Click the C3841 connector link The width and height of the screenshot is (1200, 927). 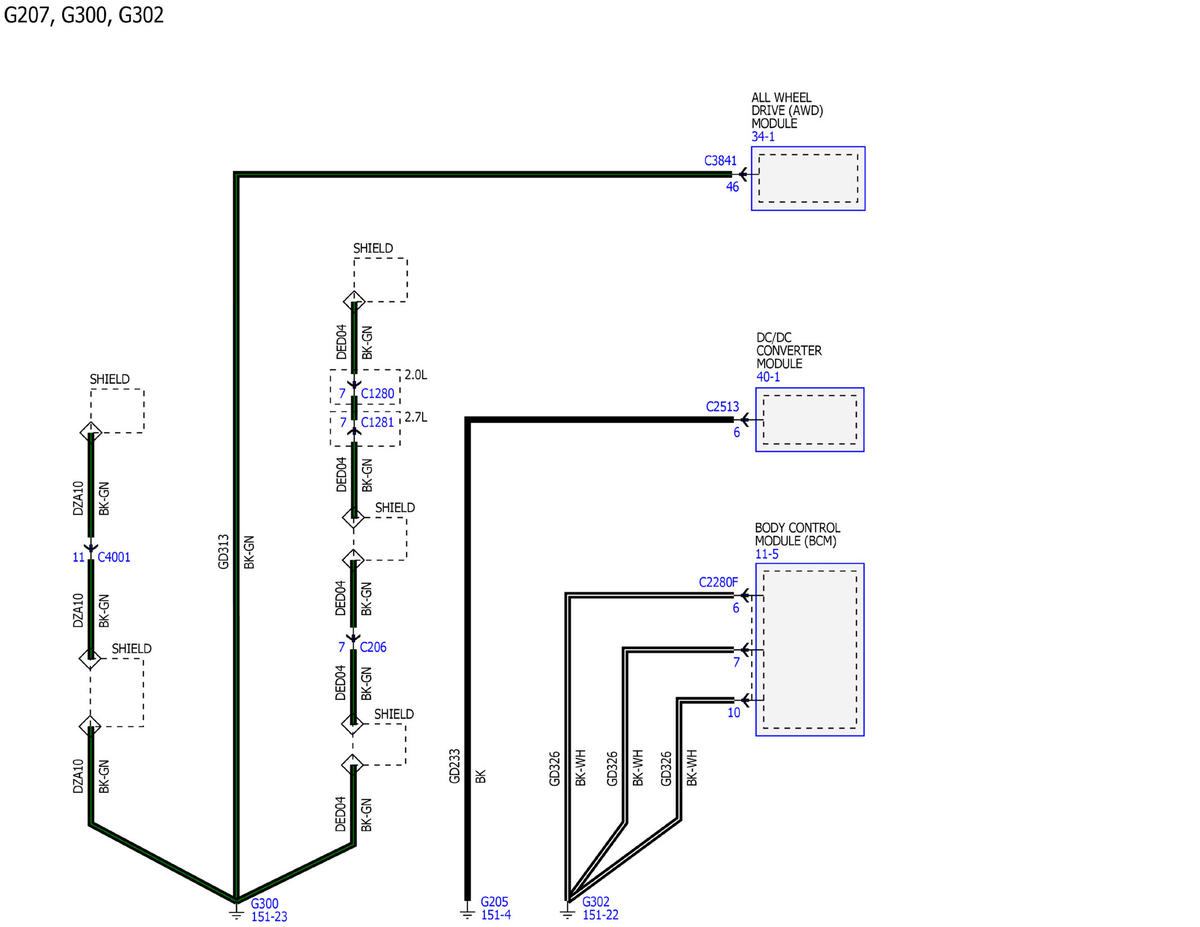tap(720, 160)
